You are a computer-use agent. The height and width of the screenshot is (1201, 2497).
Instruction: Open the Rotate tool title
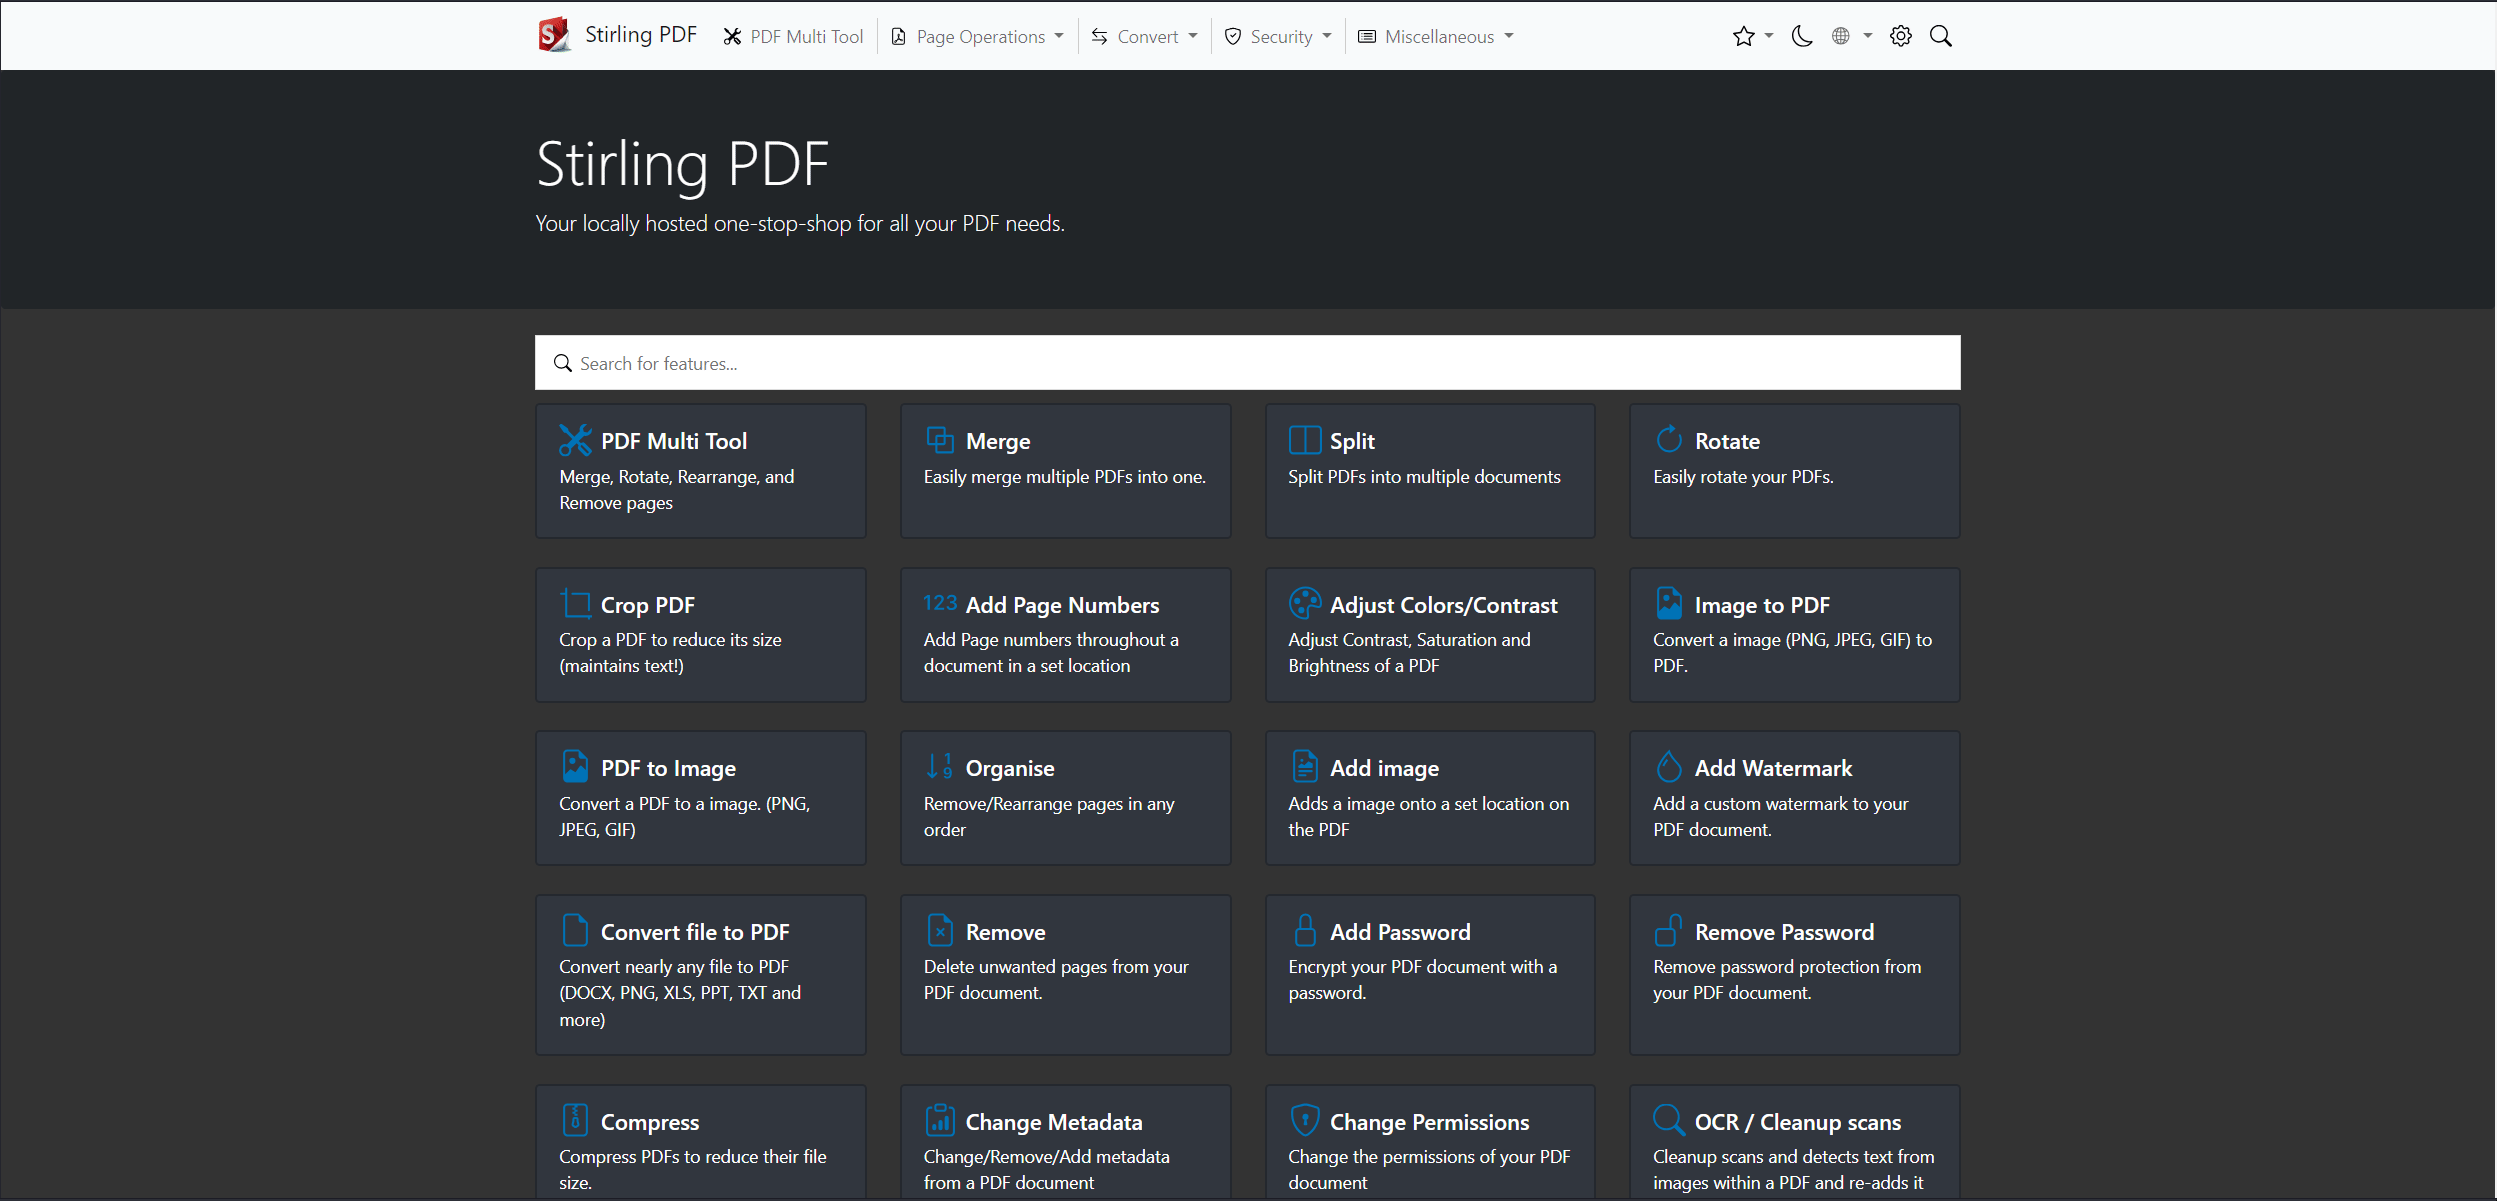pyautogui.click(x=1727, y=441)
